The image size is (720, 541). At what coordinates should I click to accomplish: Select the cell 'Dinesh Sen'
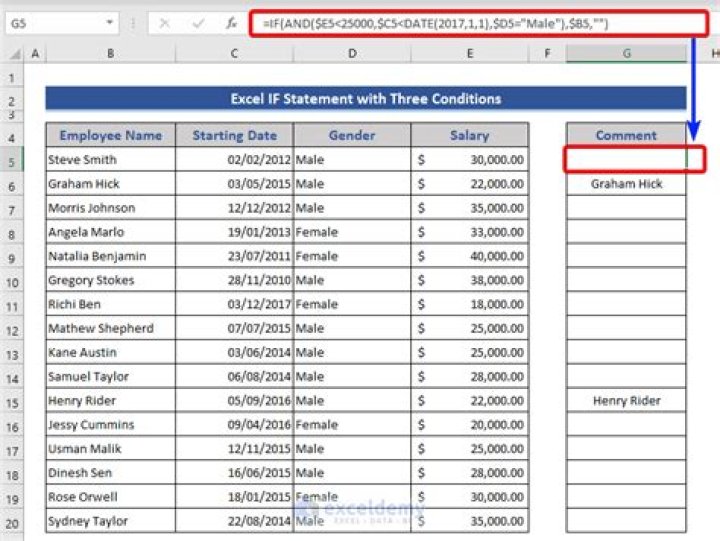111,473
